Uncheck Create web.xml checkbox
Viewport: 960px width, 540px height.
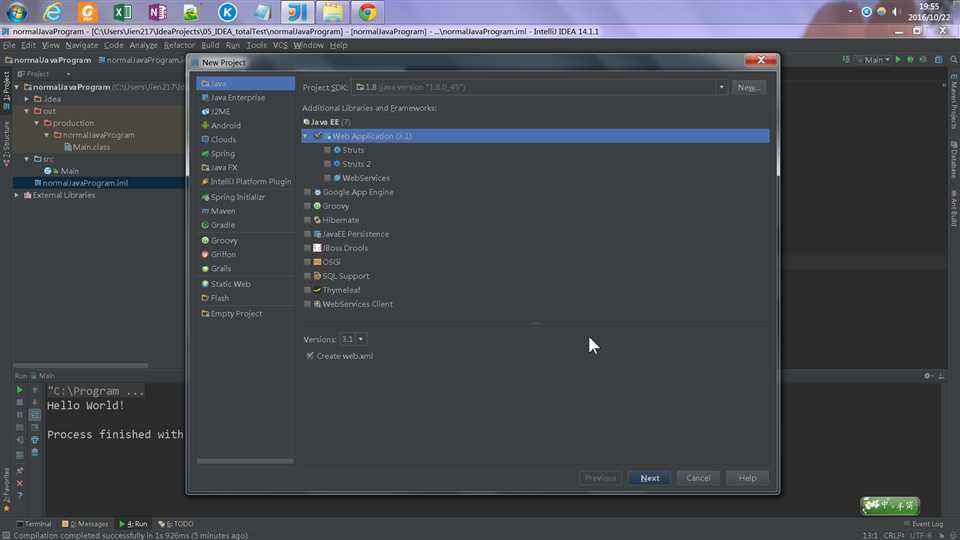click(x=310, y=356)
